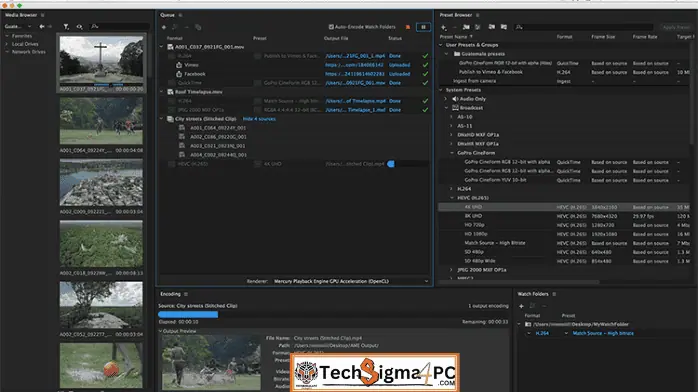
Task: Select the A001_C064 soccer field thumbnail
Action: 101,121
